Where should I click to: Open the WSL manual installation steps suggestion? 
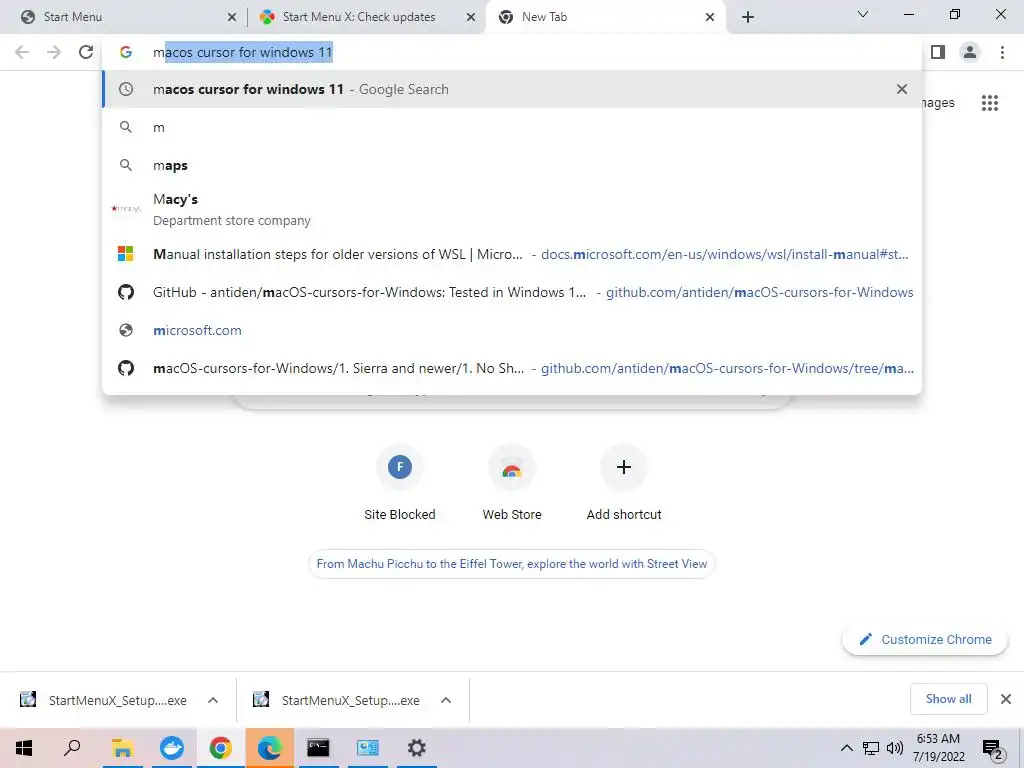point(512,254)
